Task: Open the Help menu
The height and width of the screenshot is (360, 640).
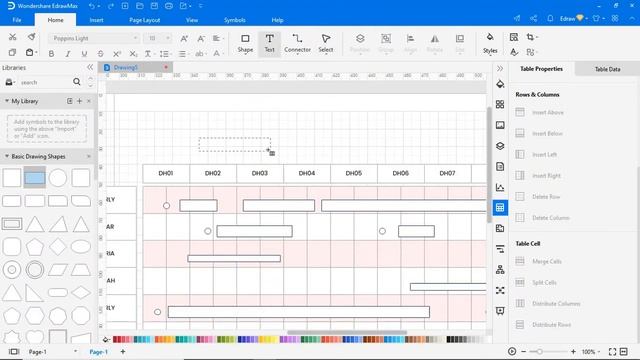Action: click(x=277, y=20)
